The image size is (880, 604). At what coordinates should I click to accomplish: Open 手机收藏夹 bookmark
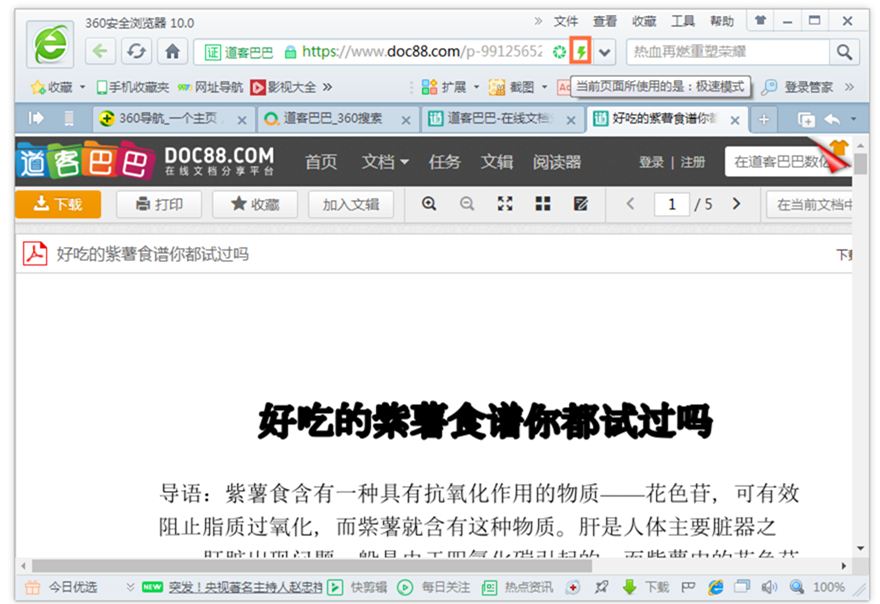click(133, 87)
